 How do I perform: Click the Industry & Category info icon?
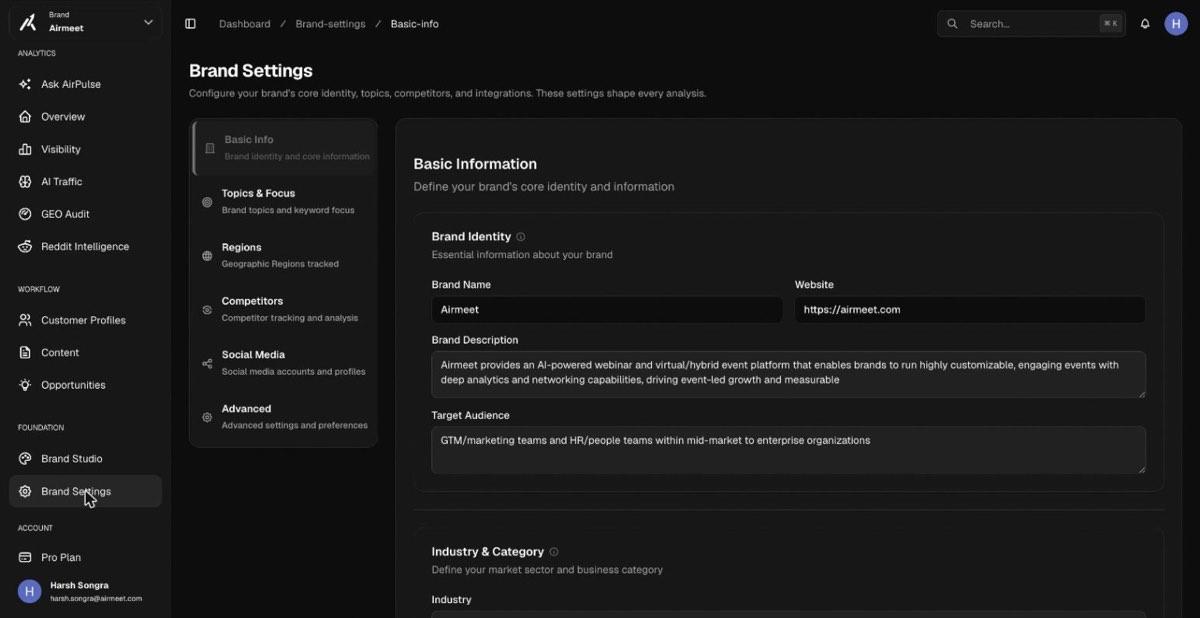click(554, 552)
